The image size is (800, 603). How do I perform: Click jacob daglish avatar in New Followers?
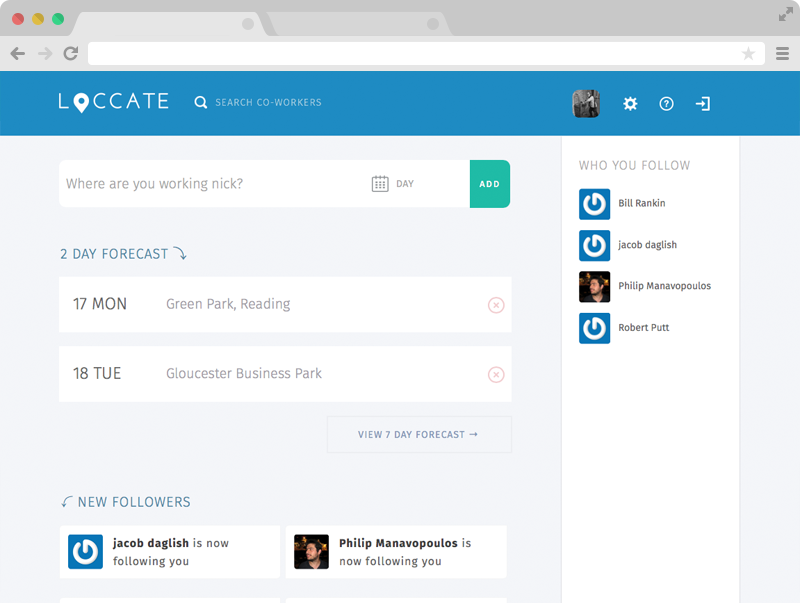[85, 551]
